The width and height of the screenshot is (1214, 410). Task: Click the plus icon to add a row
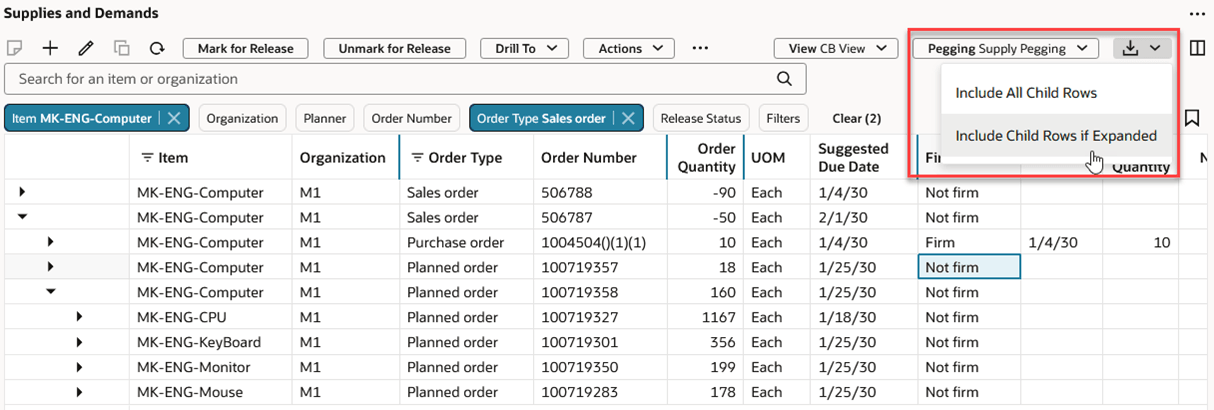[x=49, y=48]
